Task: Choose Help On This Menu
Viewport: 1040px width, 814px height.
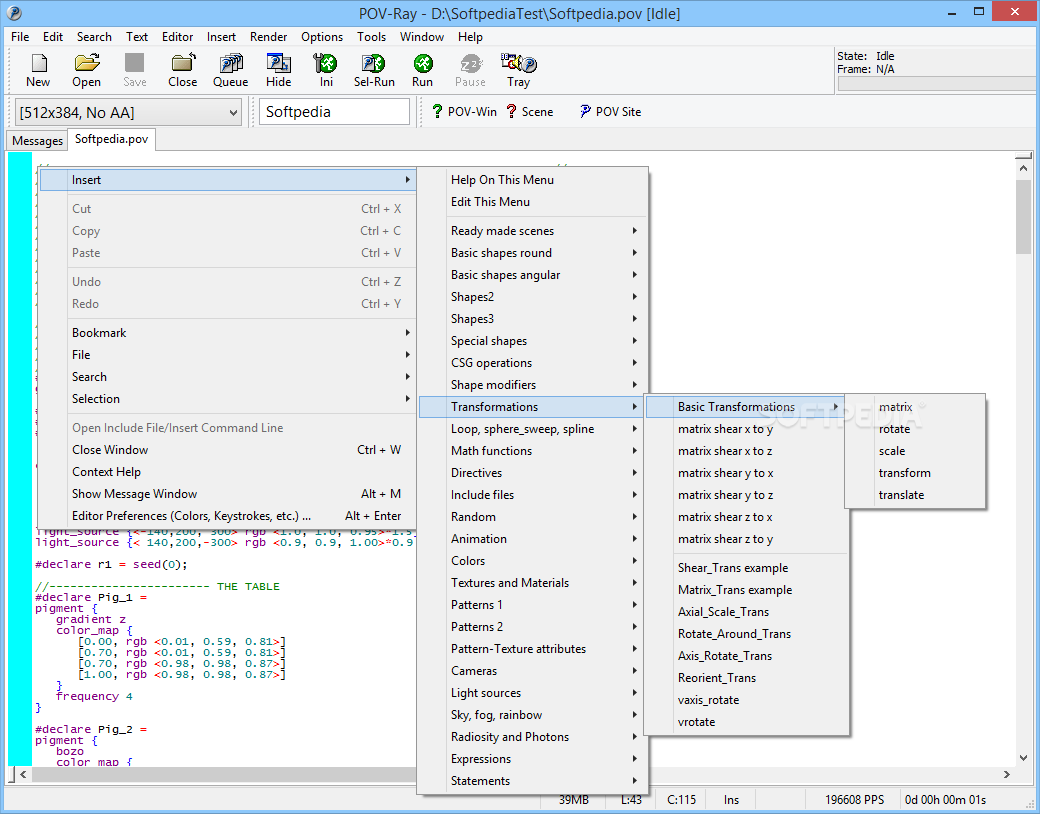Action: point(533,180)
